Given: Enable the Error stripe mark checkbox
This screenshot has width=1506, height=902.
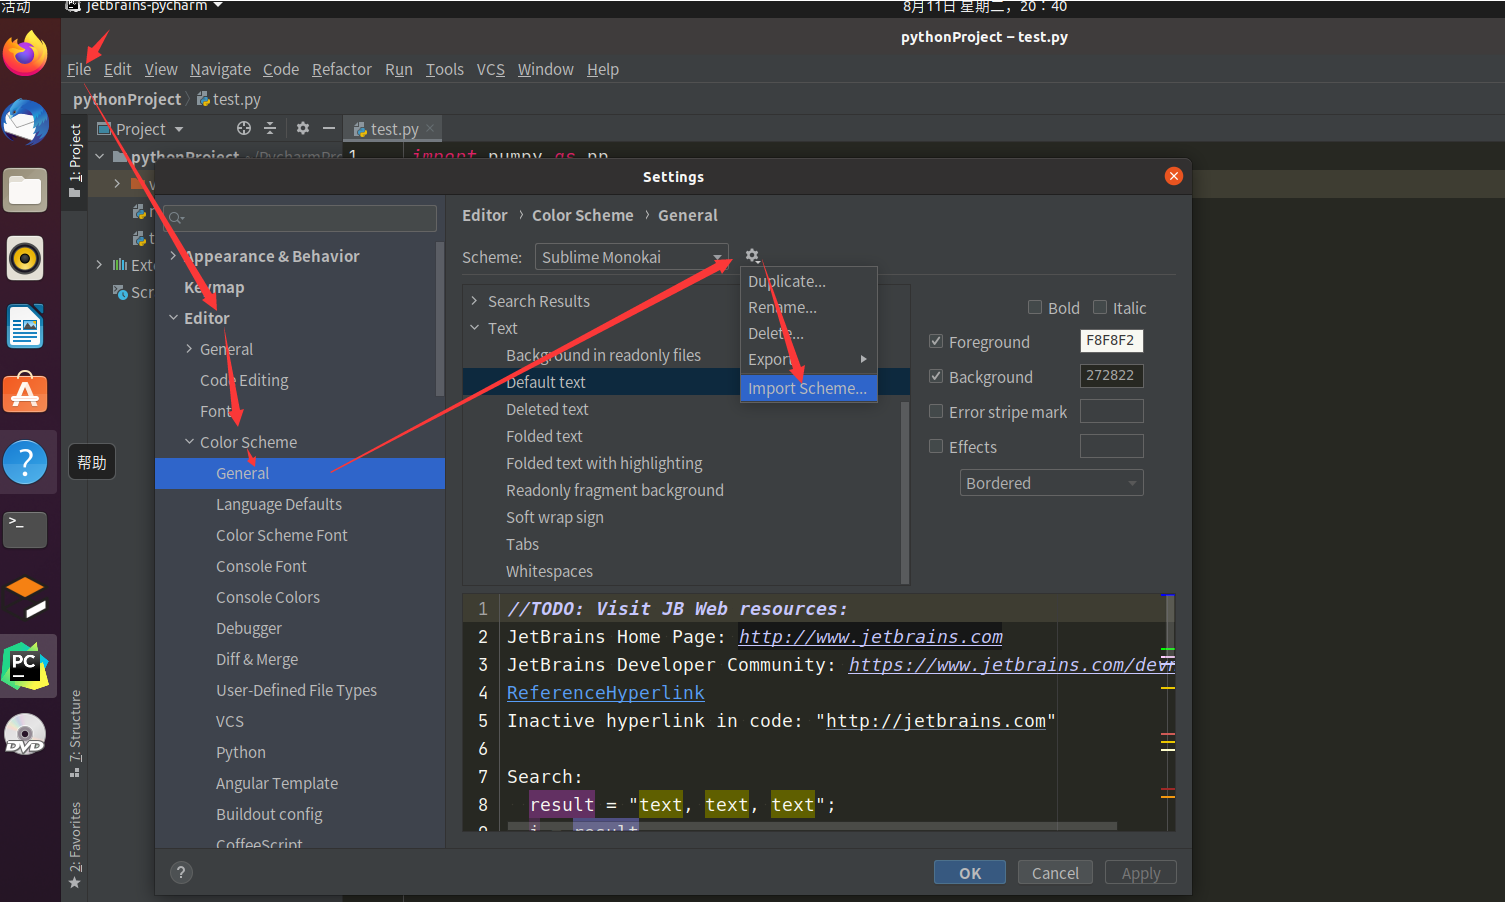Looking at the screenshot, I should pos(936,411).
